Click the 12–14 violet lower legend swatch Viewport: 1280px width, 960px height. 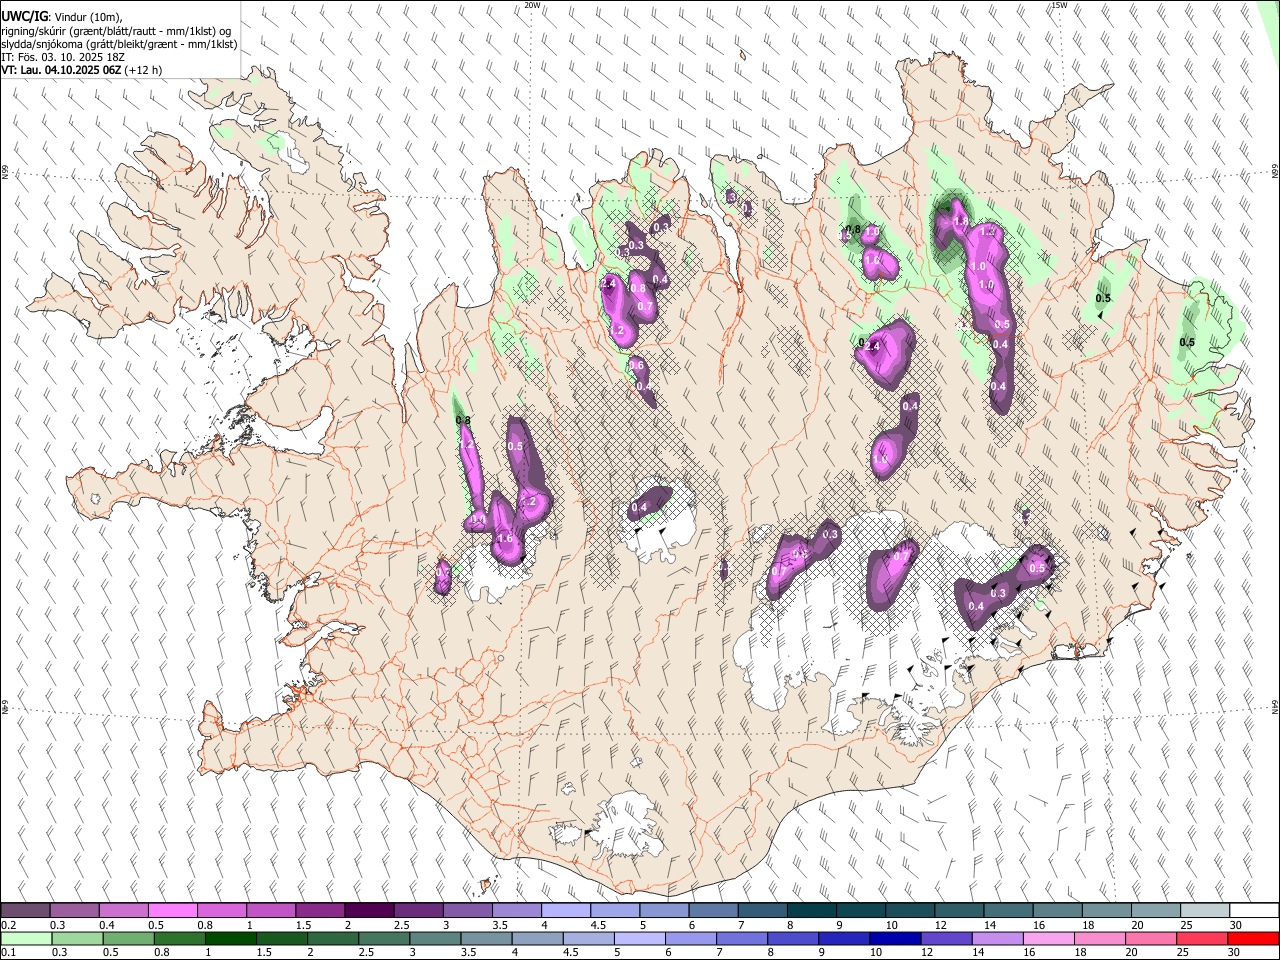coord(945,938)
